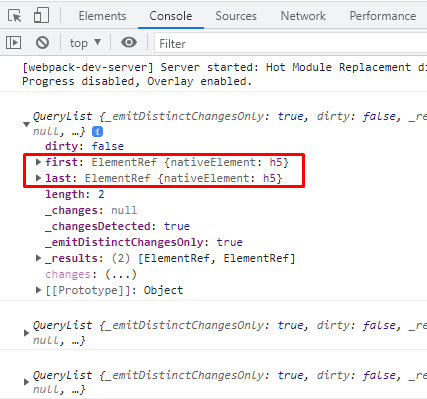Screen dimensions: 427x399
Task: Expand the [[Prototype]]: Object entry
Action: [x=38, y=290]
